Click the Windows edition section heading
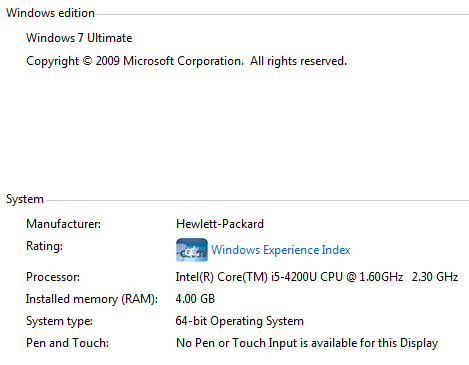The height and width of the screenshot is (365, 469). click(50, 13)
